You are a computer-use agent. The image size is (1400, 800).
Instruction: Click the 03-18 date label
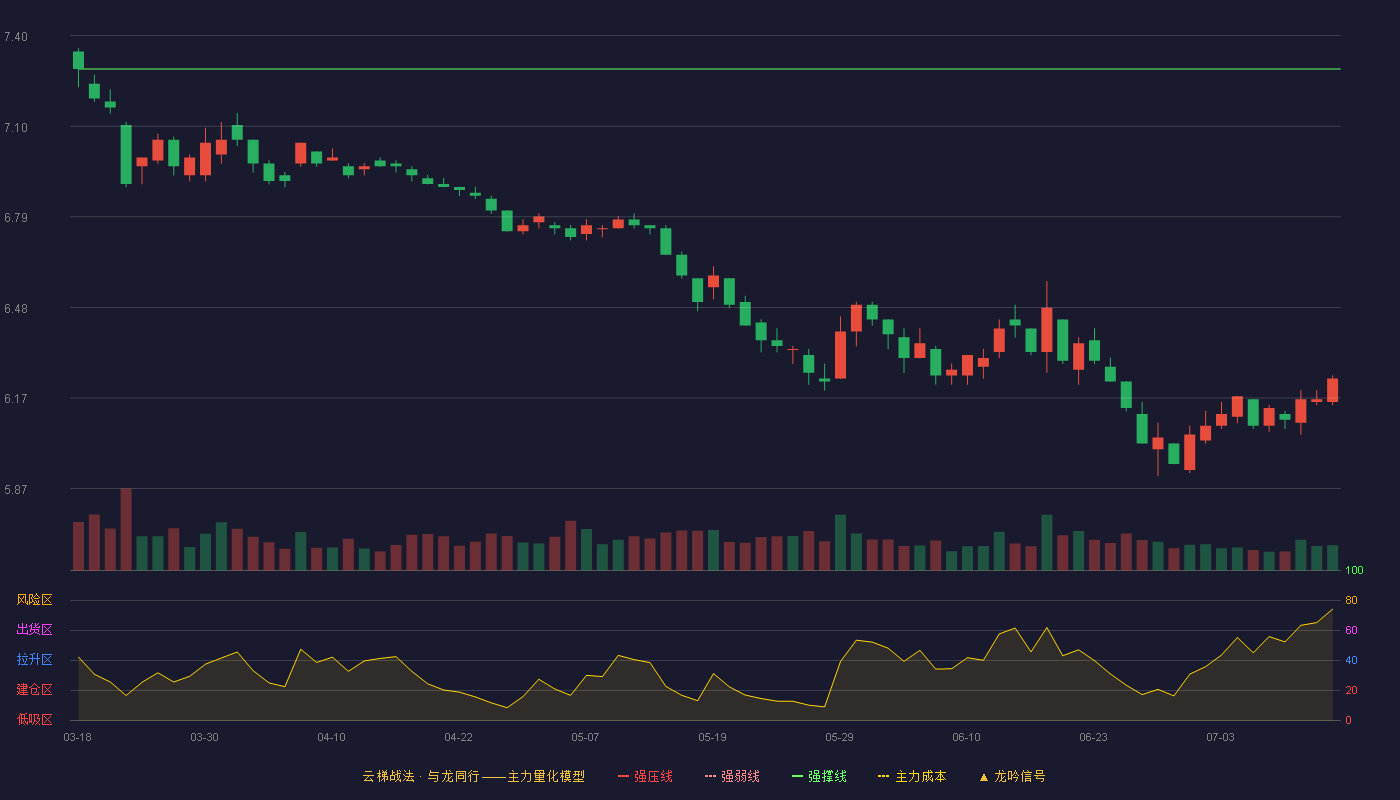pos(78,737)
